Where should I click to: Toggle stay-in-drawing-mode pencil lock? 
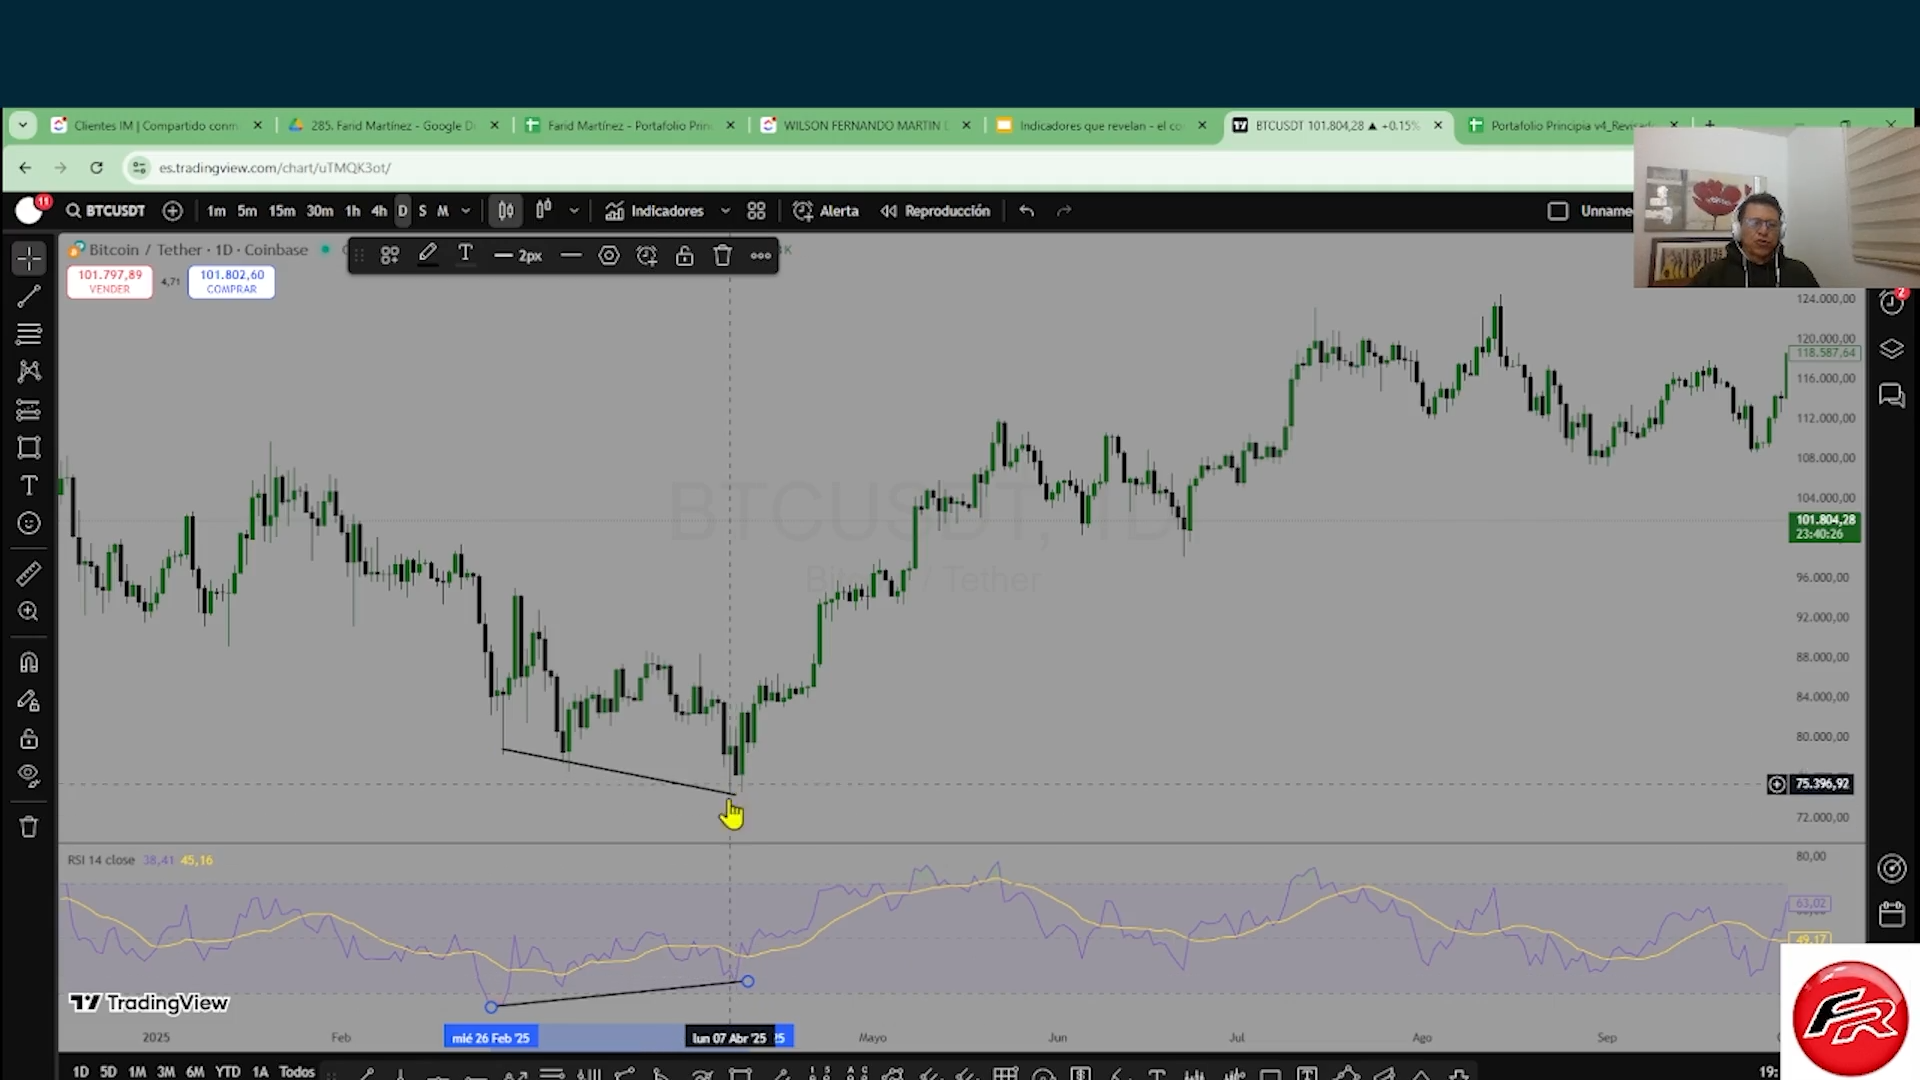pyautogui.click(x=29, y=701)
